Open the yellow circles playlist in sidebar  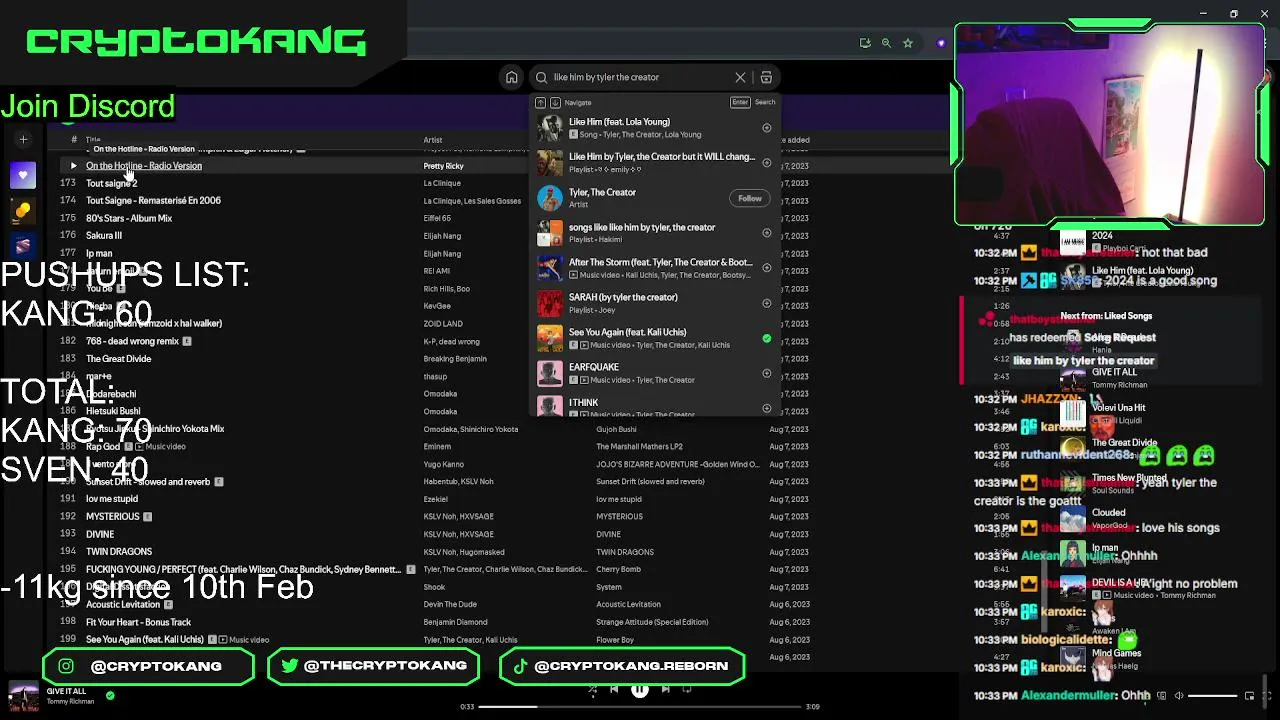click(x=23, y=211)
